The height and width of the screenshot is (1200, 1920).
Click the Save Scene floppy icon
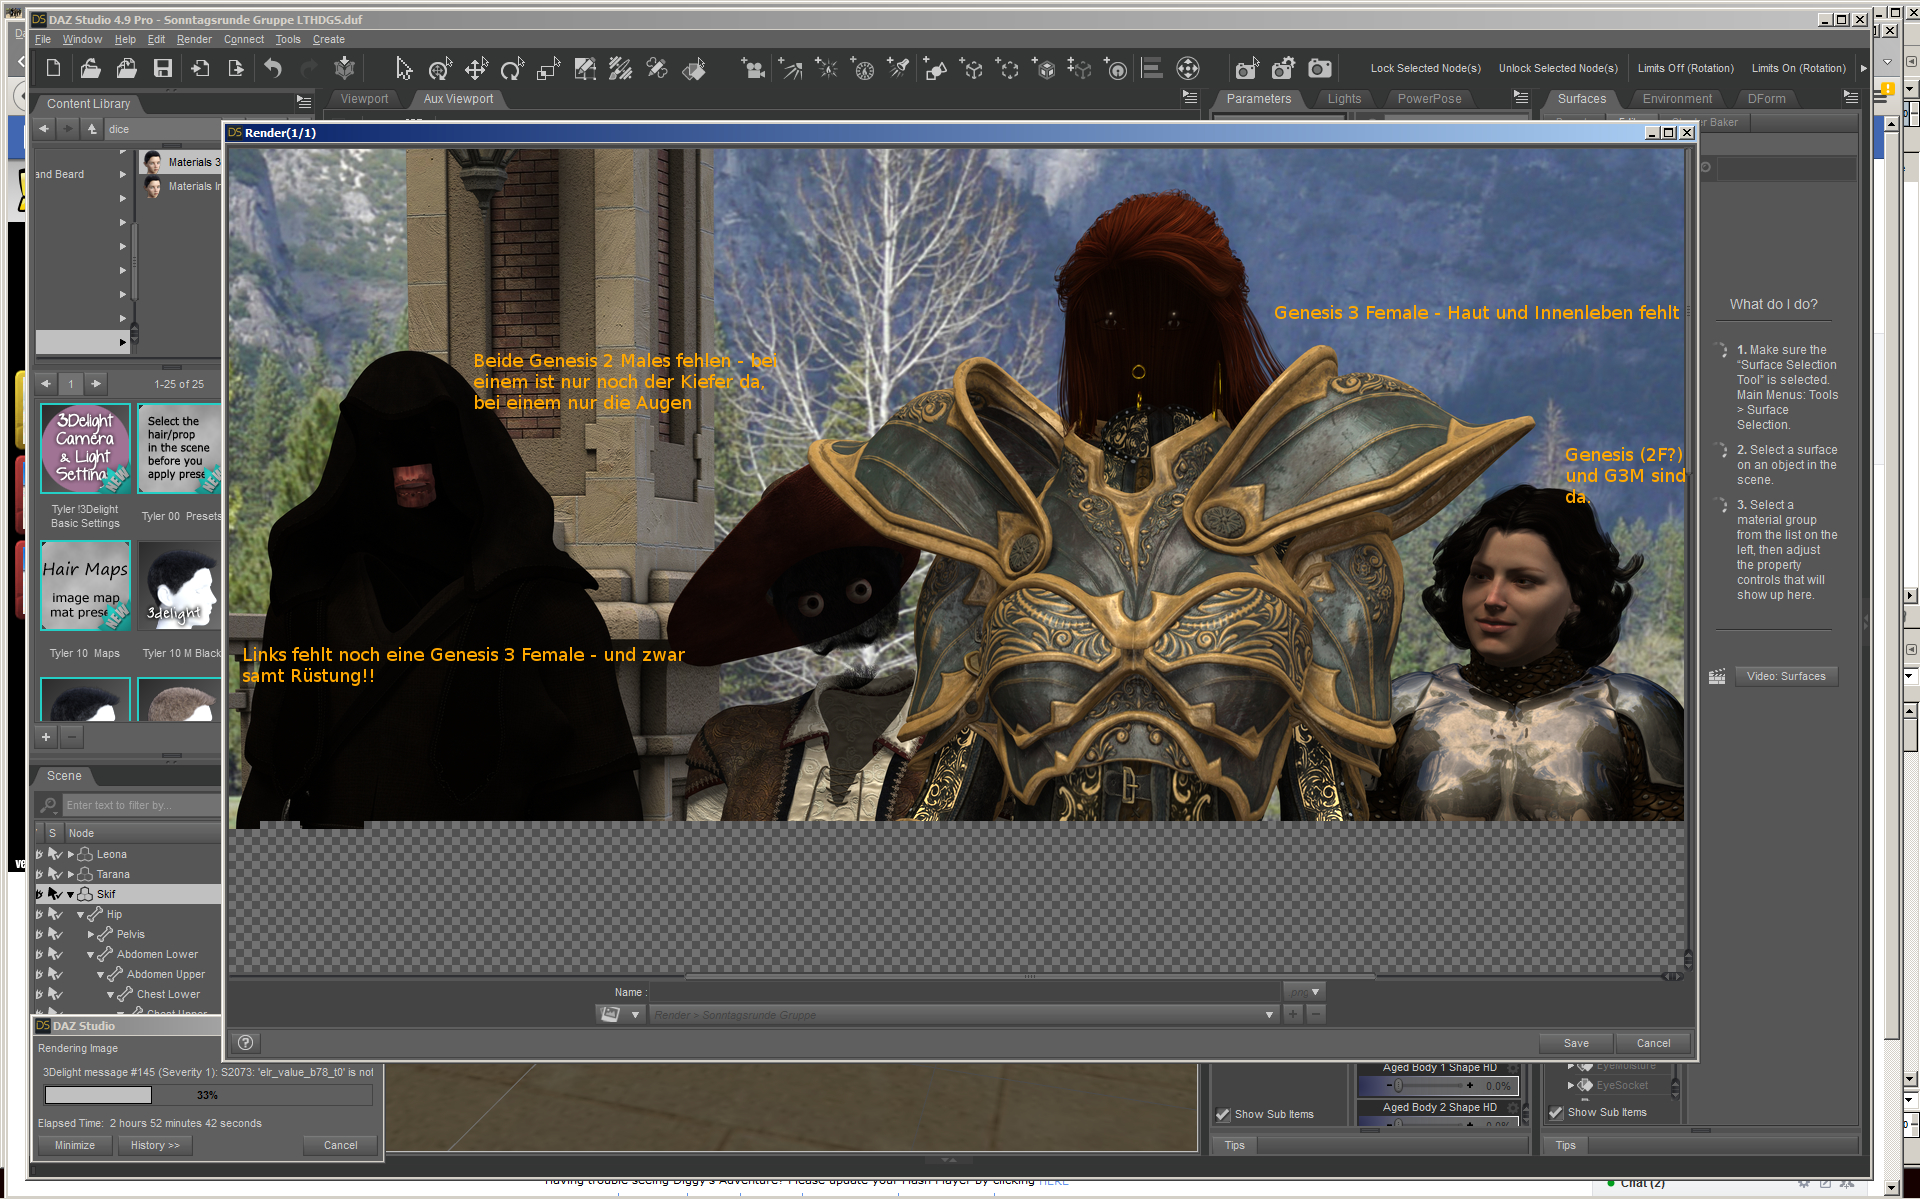pos(162,68)
